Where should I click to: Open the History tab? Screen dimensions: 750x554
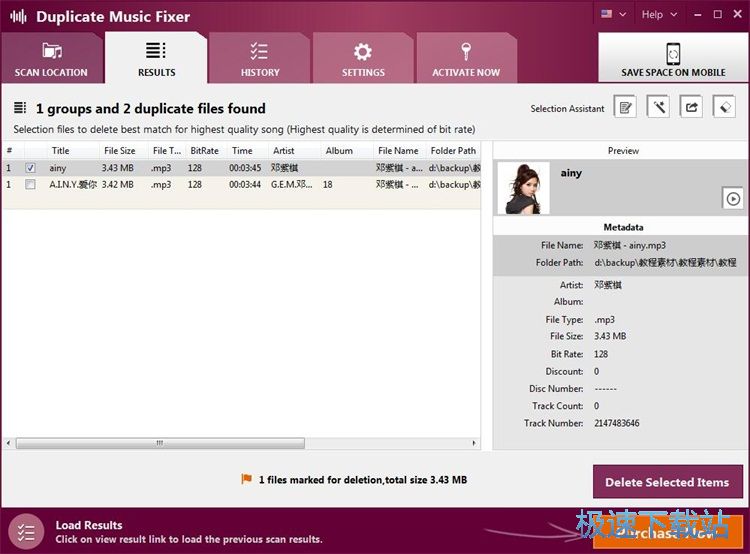click(260, 58)
